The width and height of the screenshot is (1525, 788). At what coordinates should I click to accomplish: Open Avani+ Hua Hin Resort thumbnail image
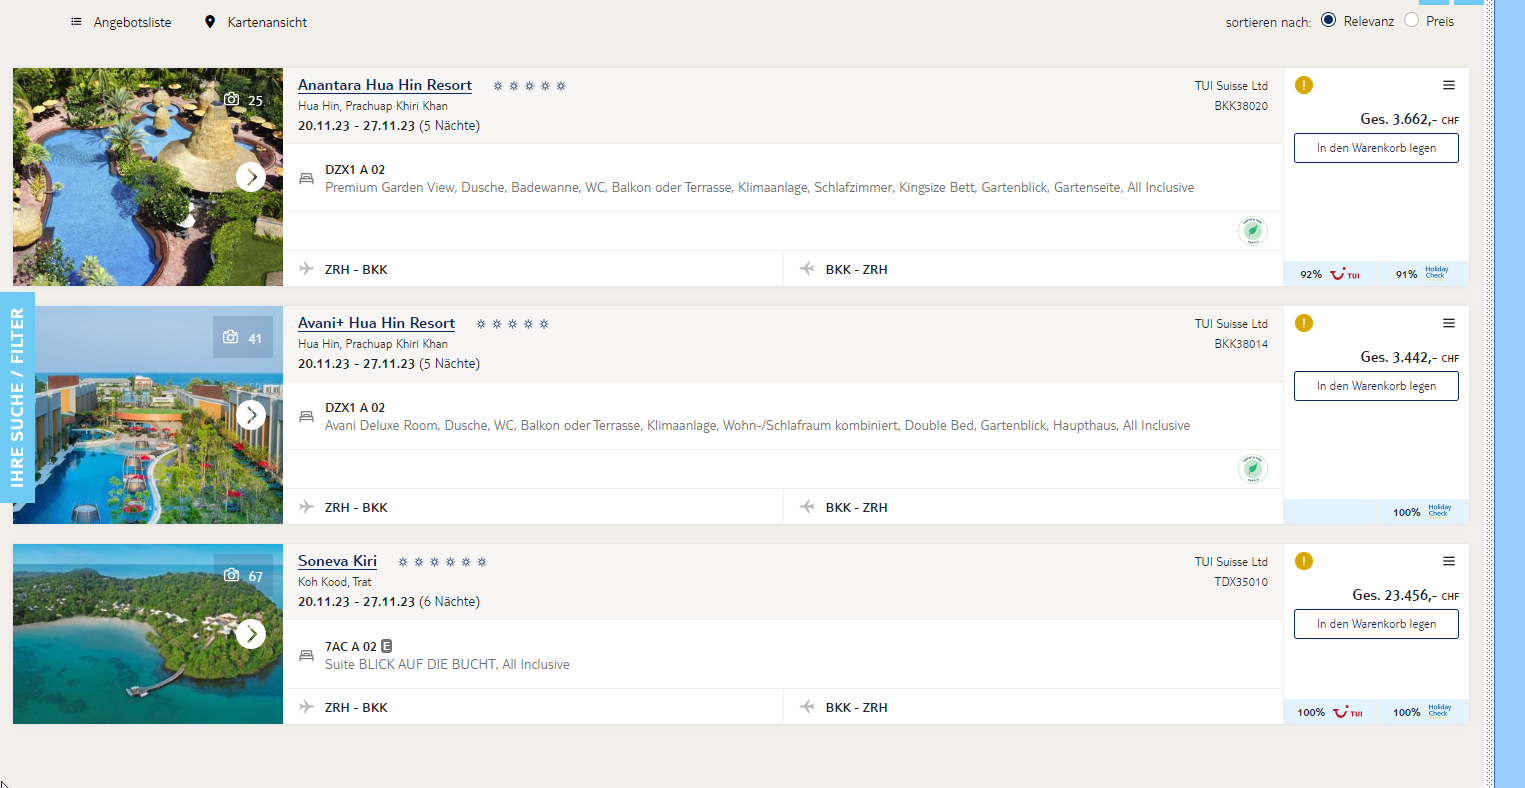148,415
